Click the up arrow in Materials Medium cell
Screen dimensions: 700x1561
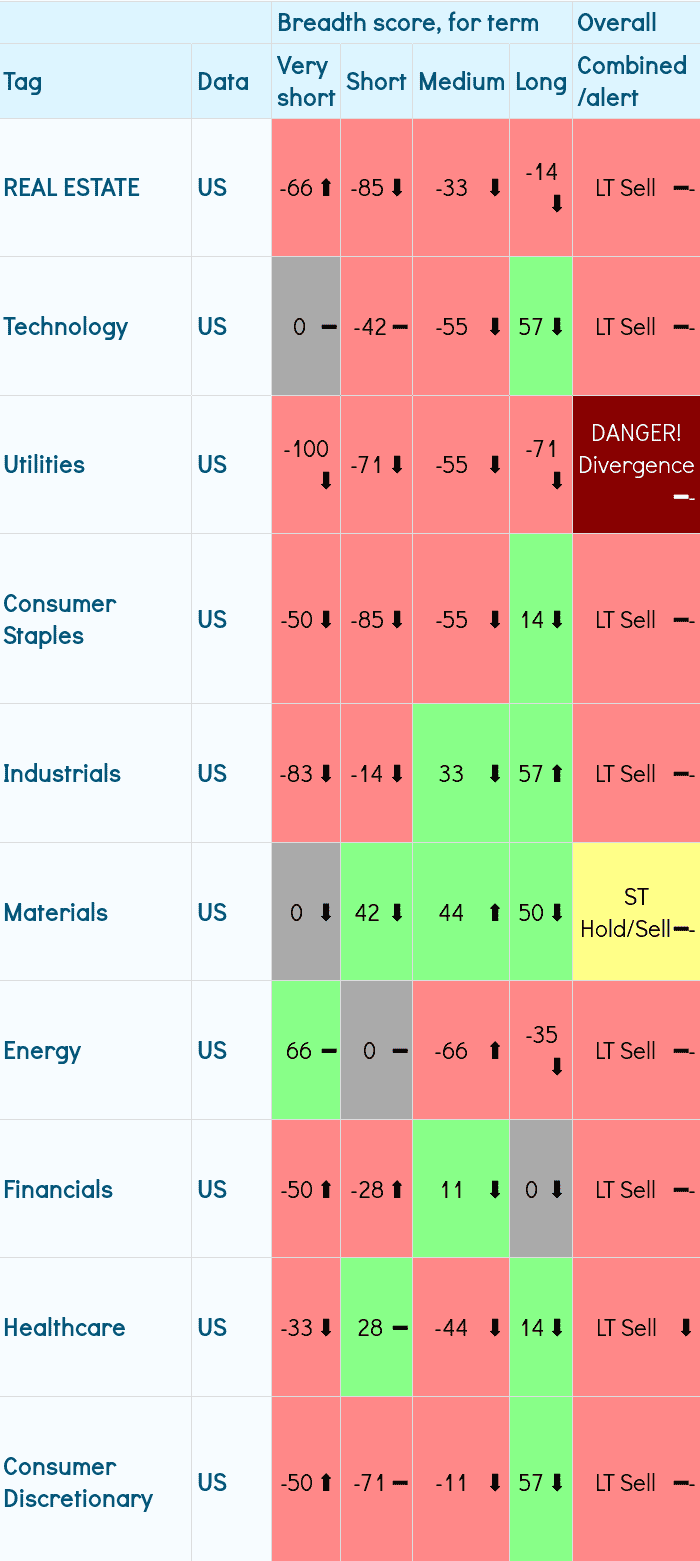(494, 912)
